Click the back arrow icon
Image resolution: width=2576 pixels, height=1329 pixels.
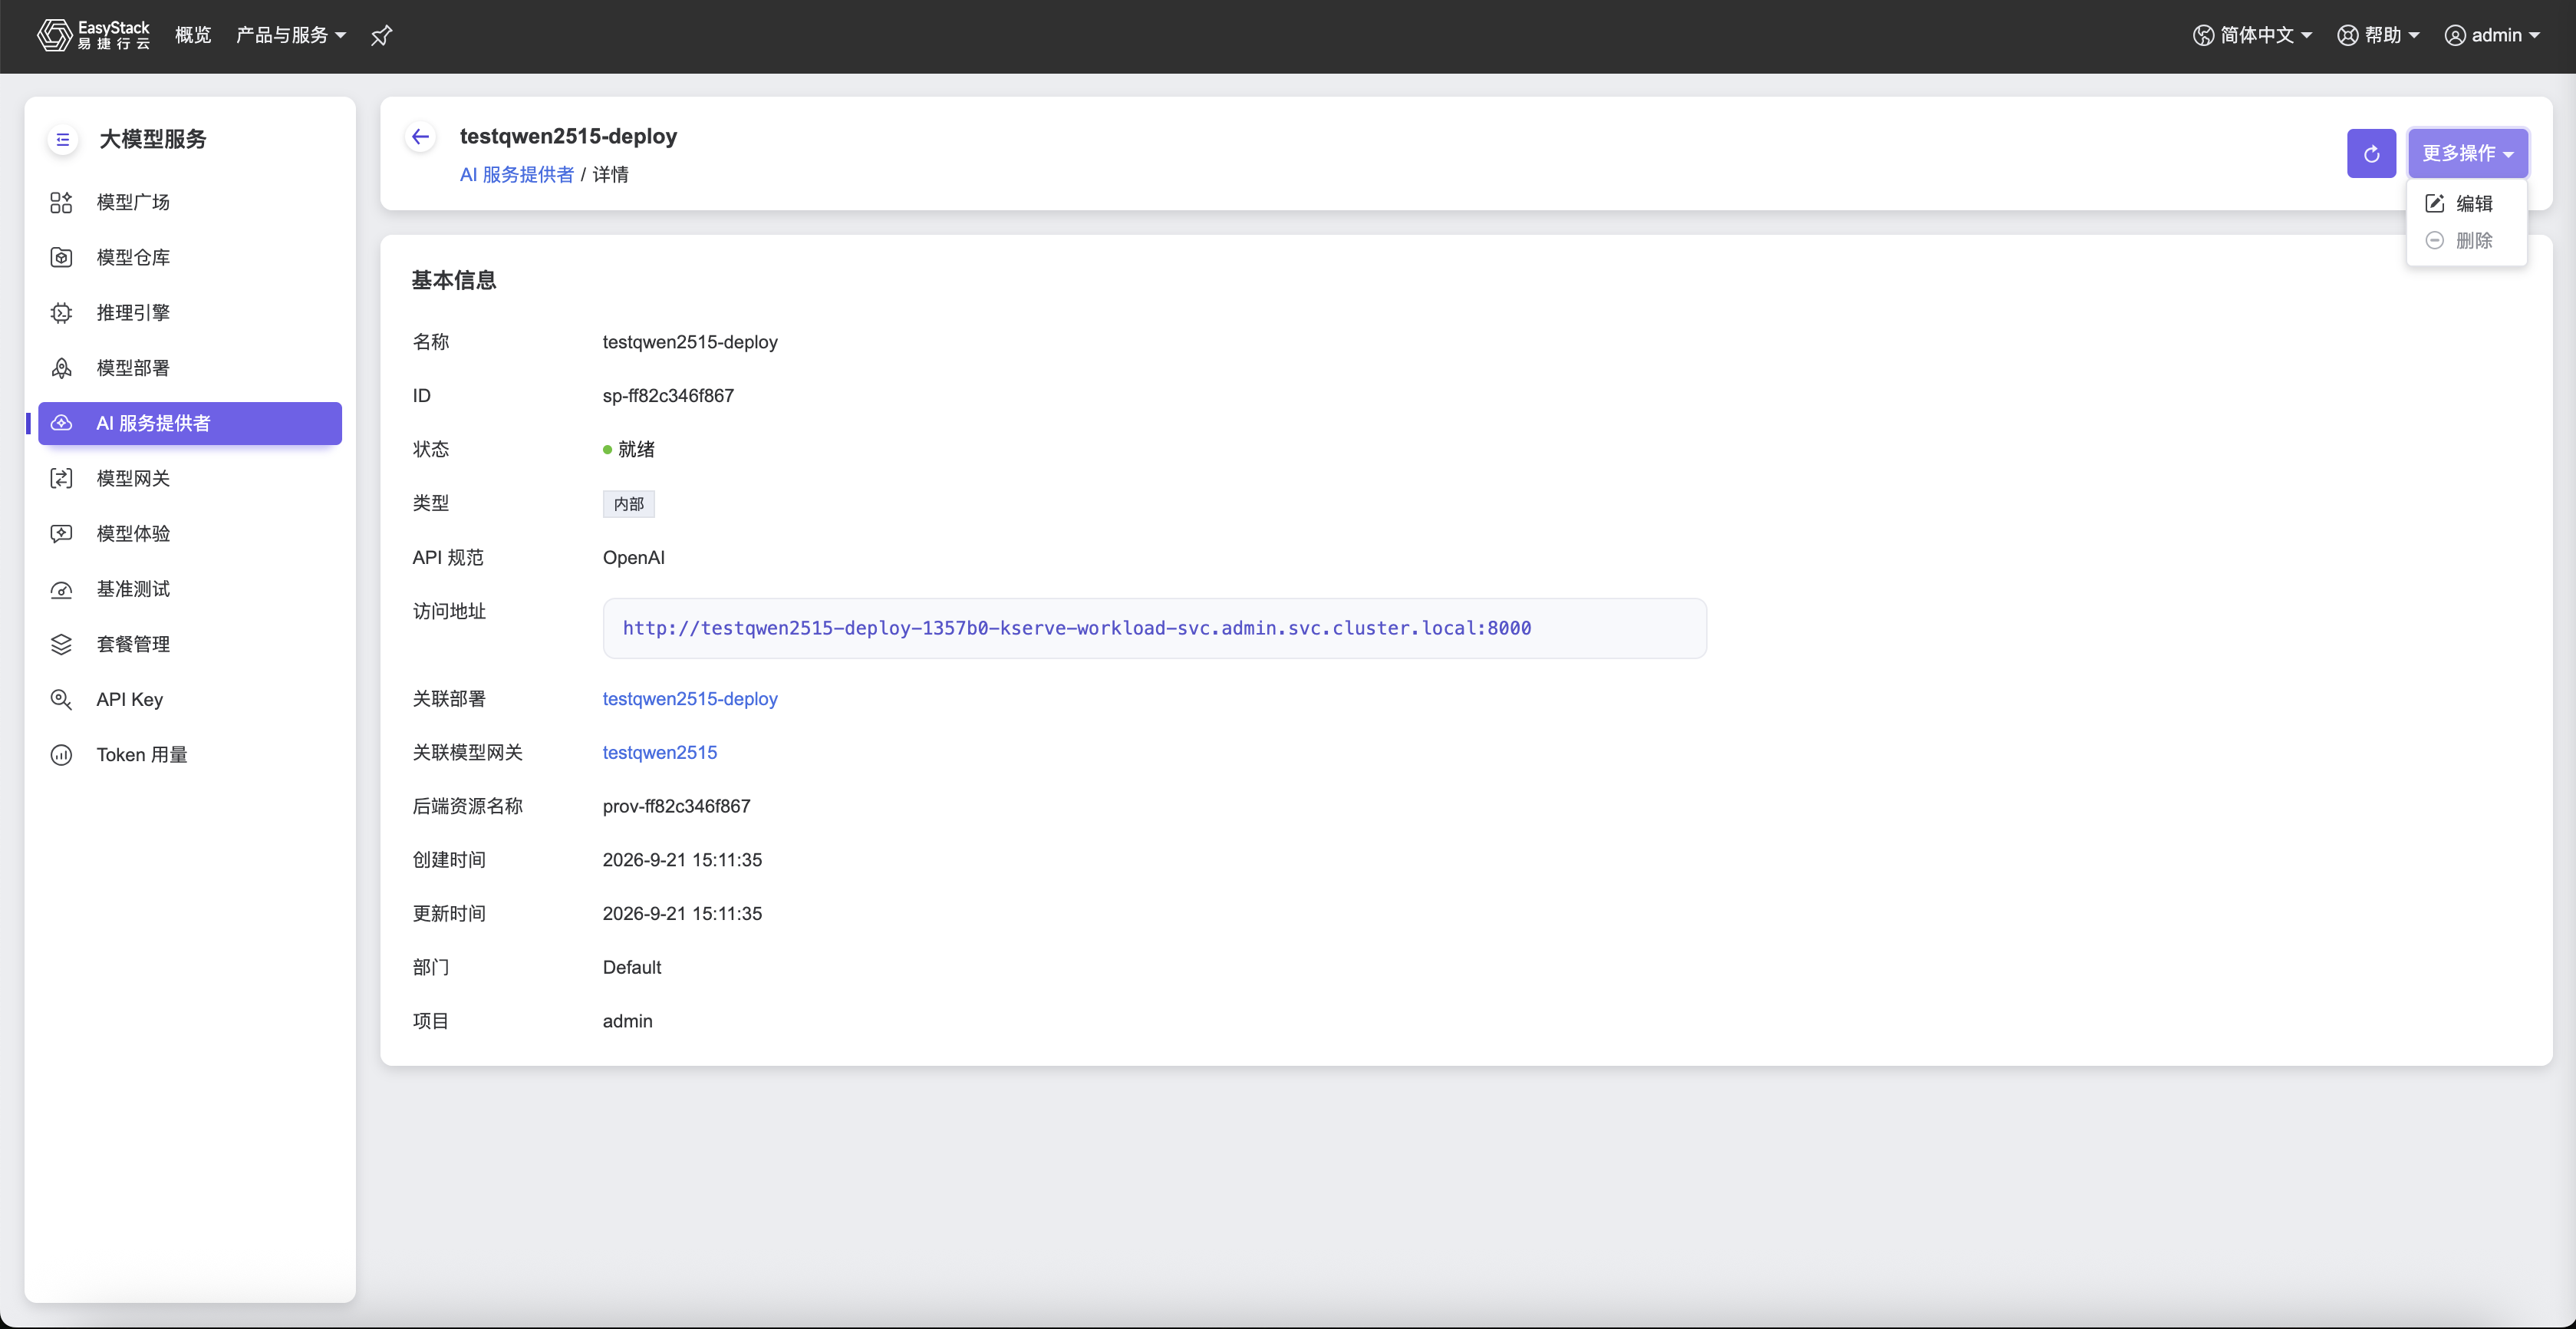click(421, 137)
